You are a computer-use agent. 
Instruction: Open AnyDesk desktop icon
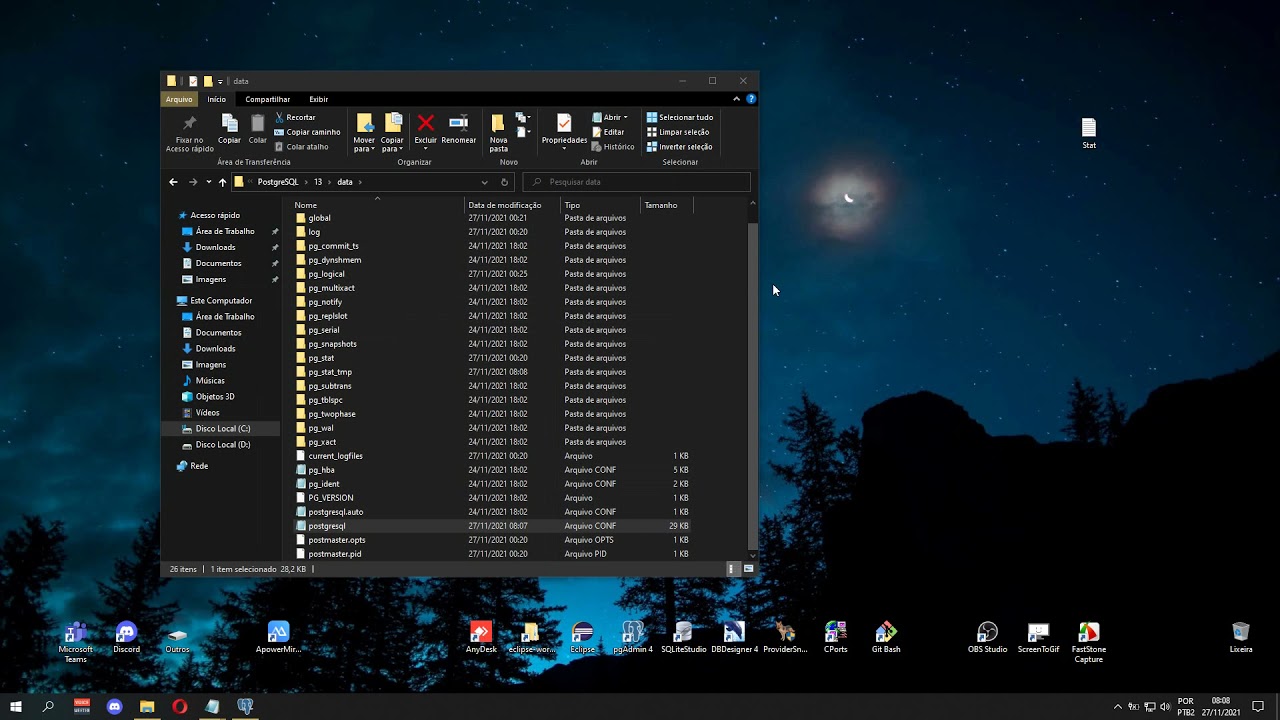pyautogui.click(x=481, y=638)
